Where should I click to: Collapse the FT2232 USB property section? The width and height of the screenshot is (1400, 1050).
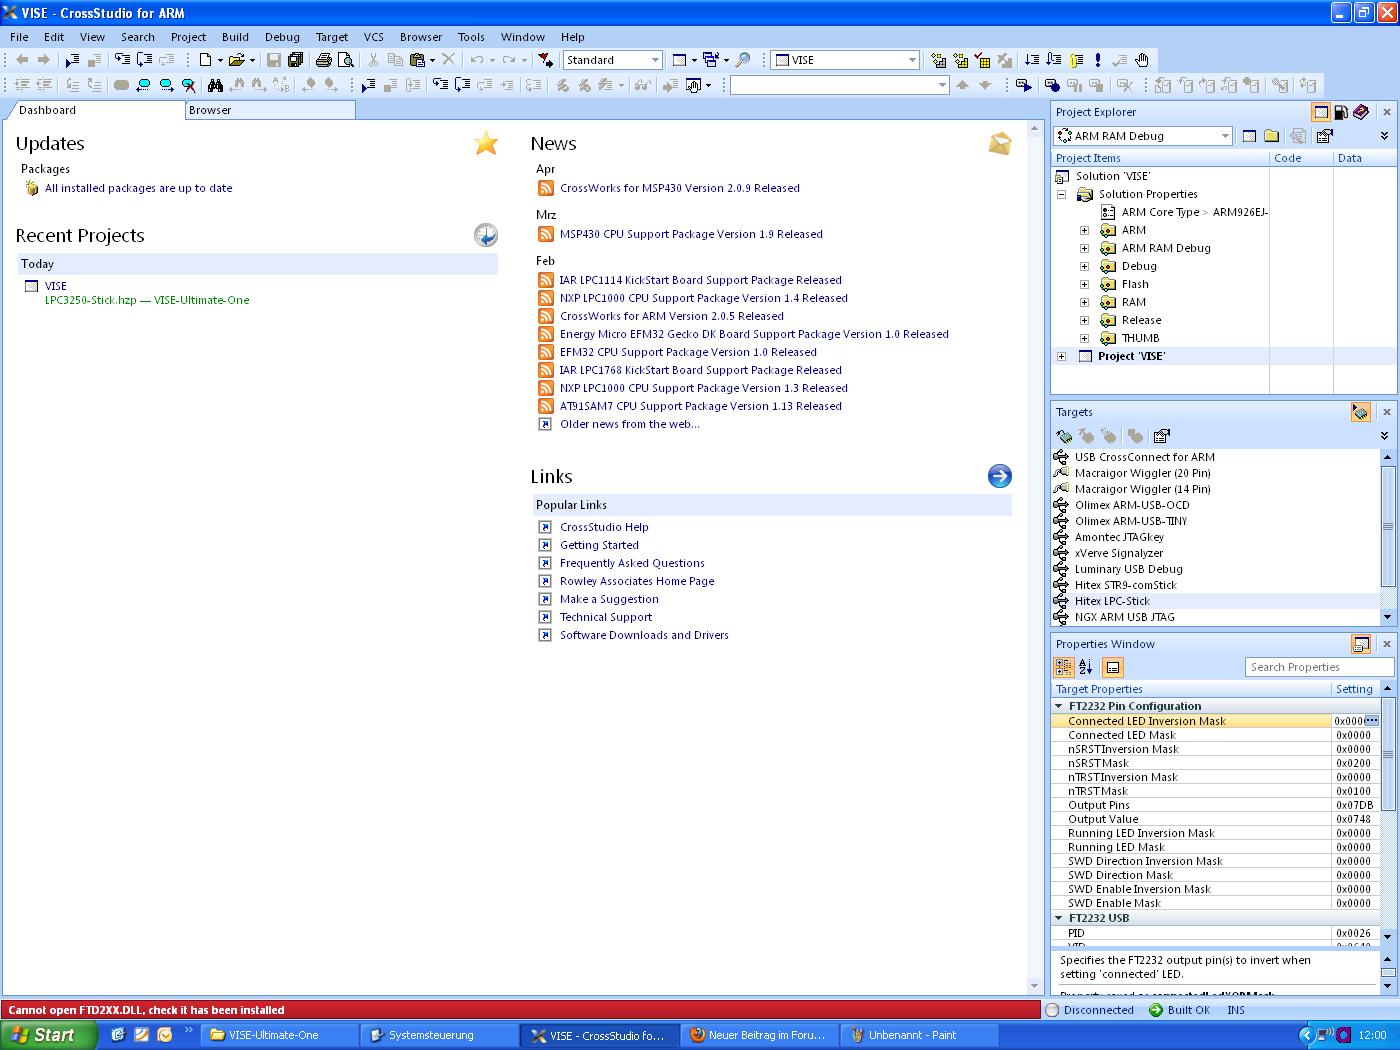point(1059,918)
